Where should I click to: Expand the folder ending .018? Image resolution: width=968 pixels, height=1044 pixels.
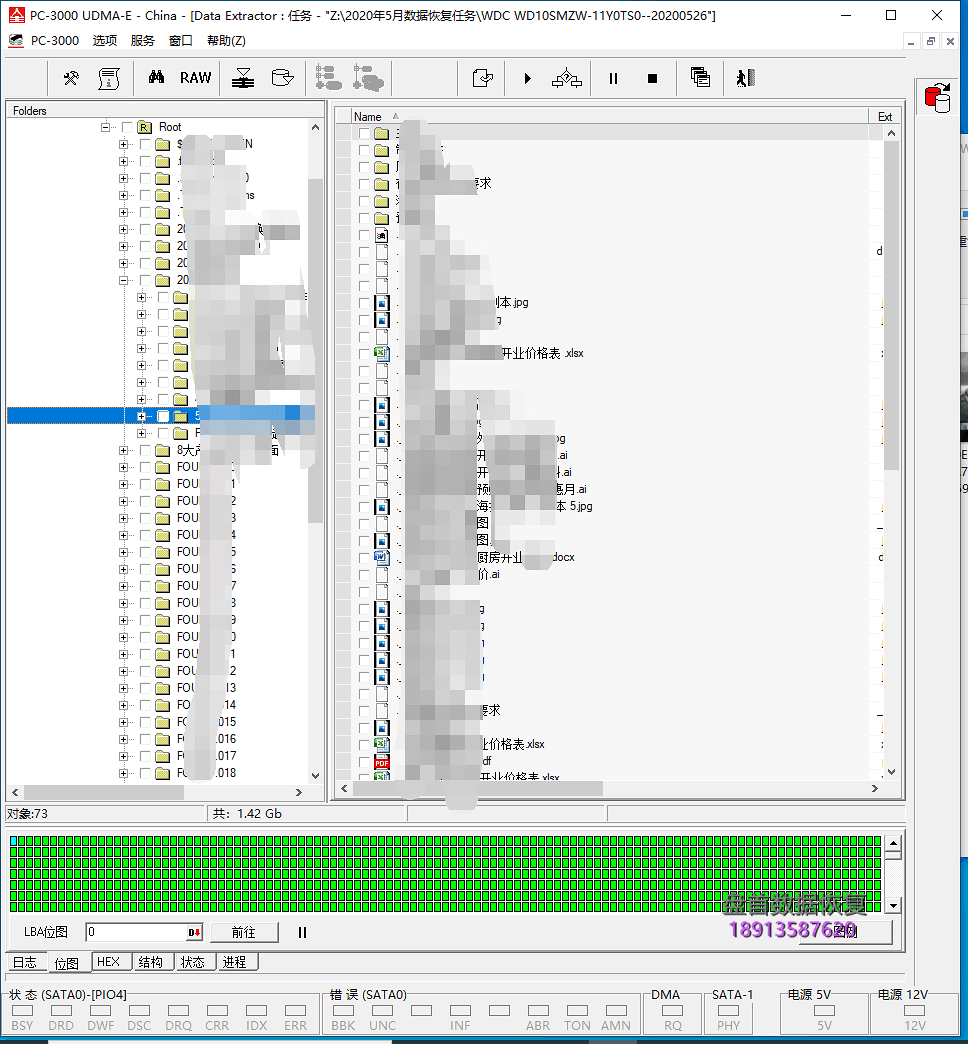pyautogui.click(x=123, y=773)
